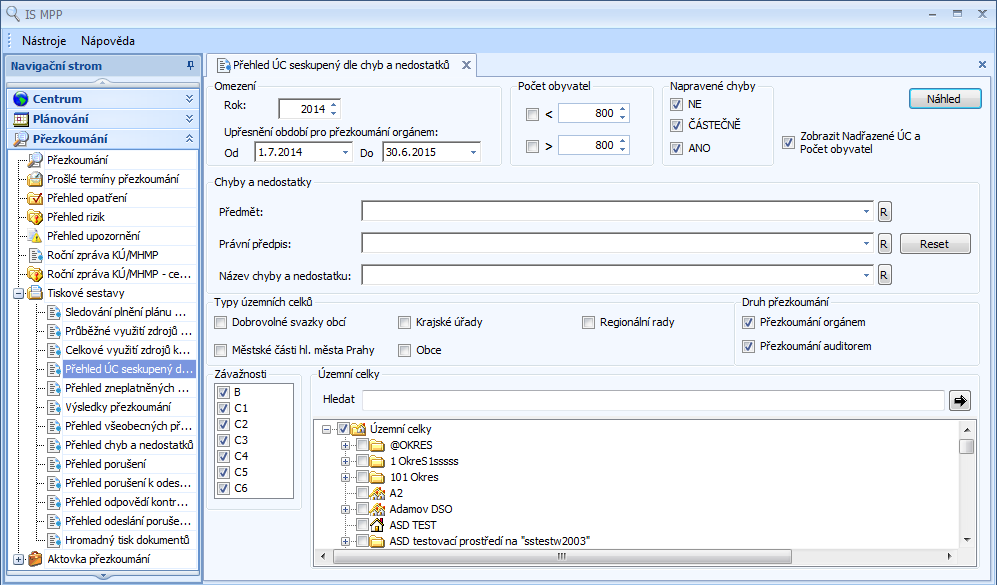Uncheck Přezkoumání auditorem

coord(748,347)
